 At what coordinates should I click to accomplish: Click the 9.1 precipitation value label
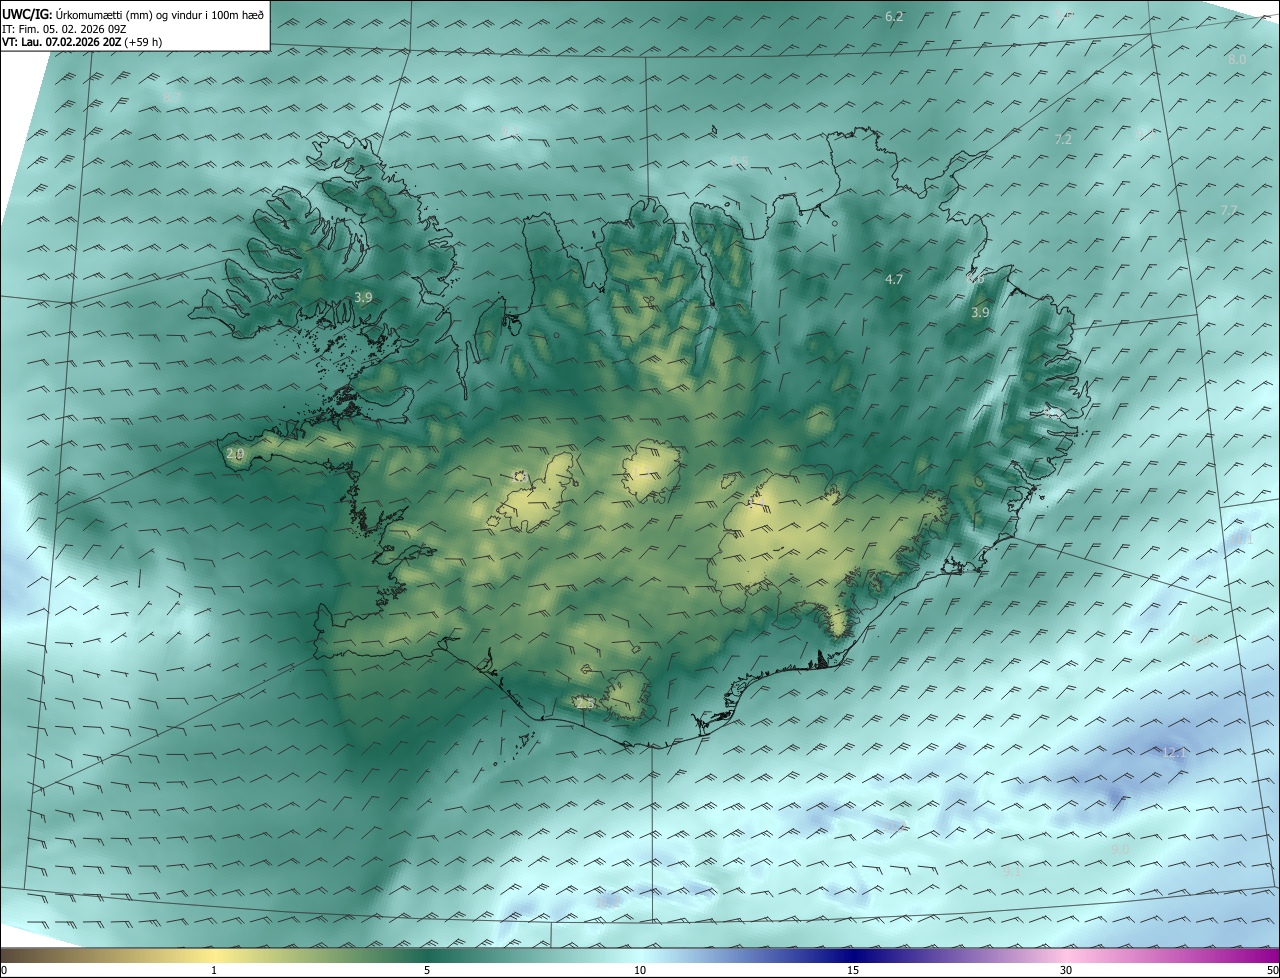[1012, 872]
